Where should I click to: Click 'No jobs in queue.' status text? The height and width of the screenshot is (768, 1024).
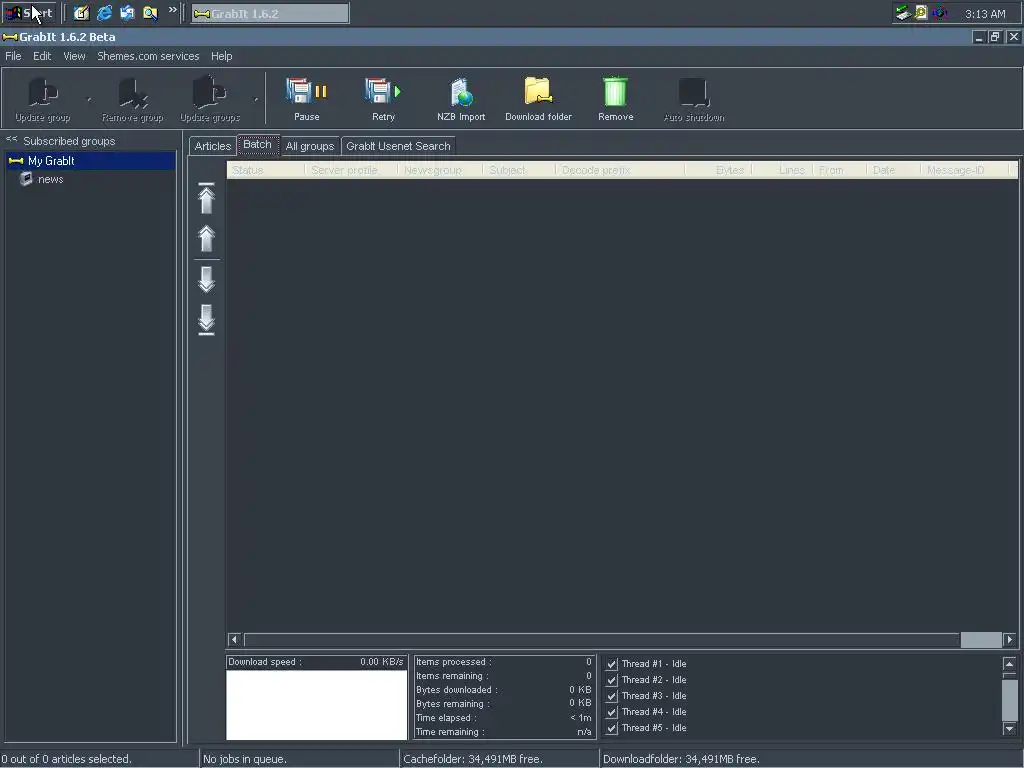pyautogui.click(x=245, y=759)
